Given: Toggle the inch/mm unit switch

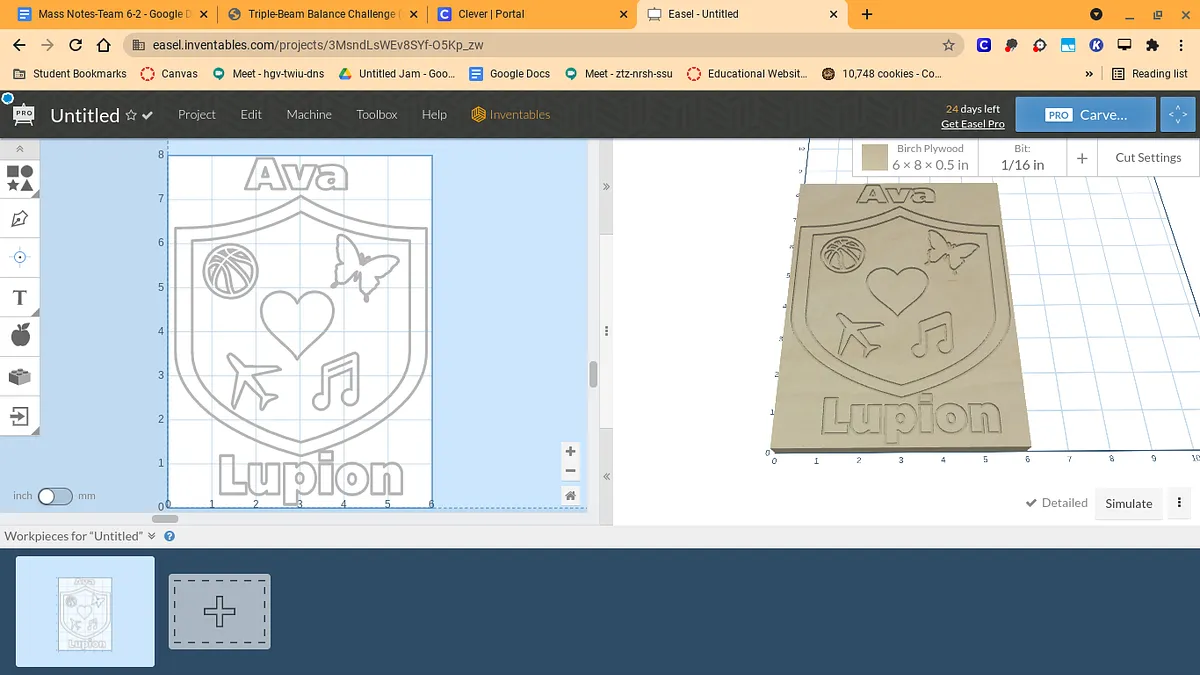Looking at the screenshot, I should 55,496.
